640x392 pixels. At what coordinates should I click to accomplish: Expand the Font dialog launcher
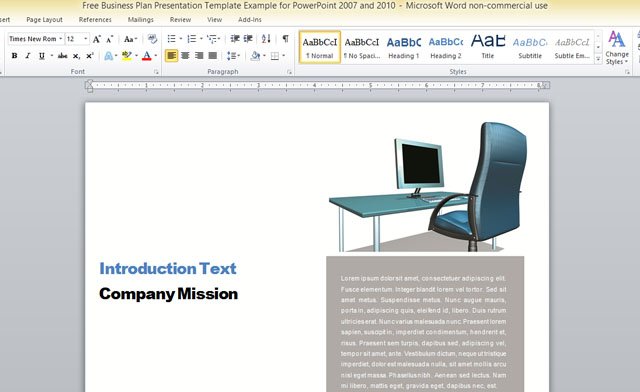pos(156,72)
